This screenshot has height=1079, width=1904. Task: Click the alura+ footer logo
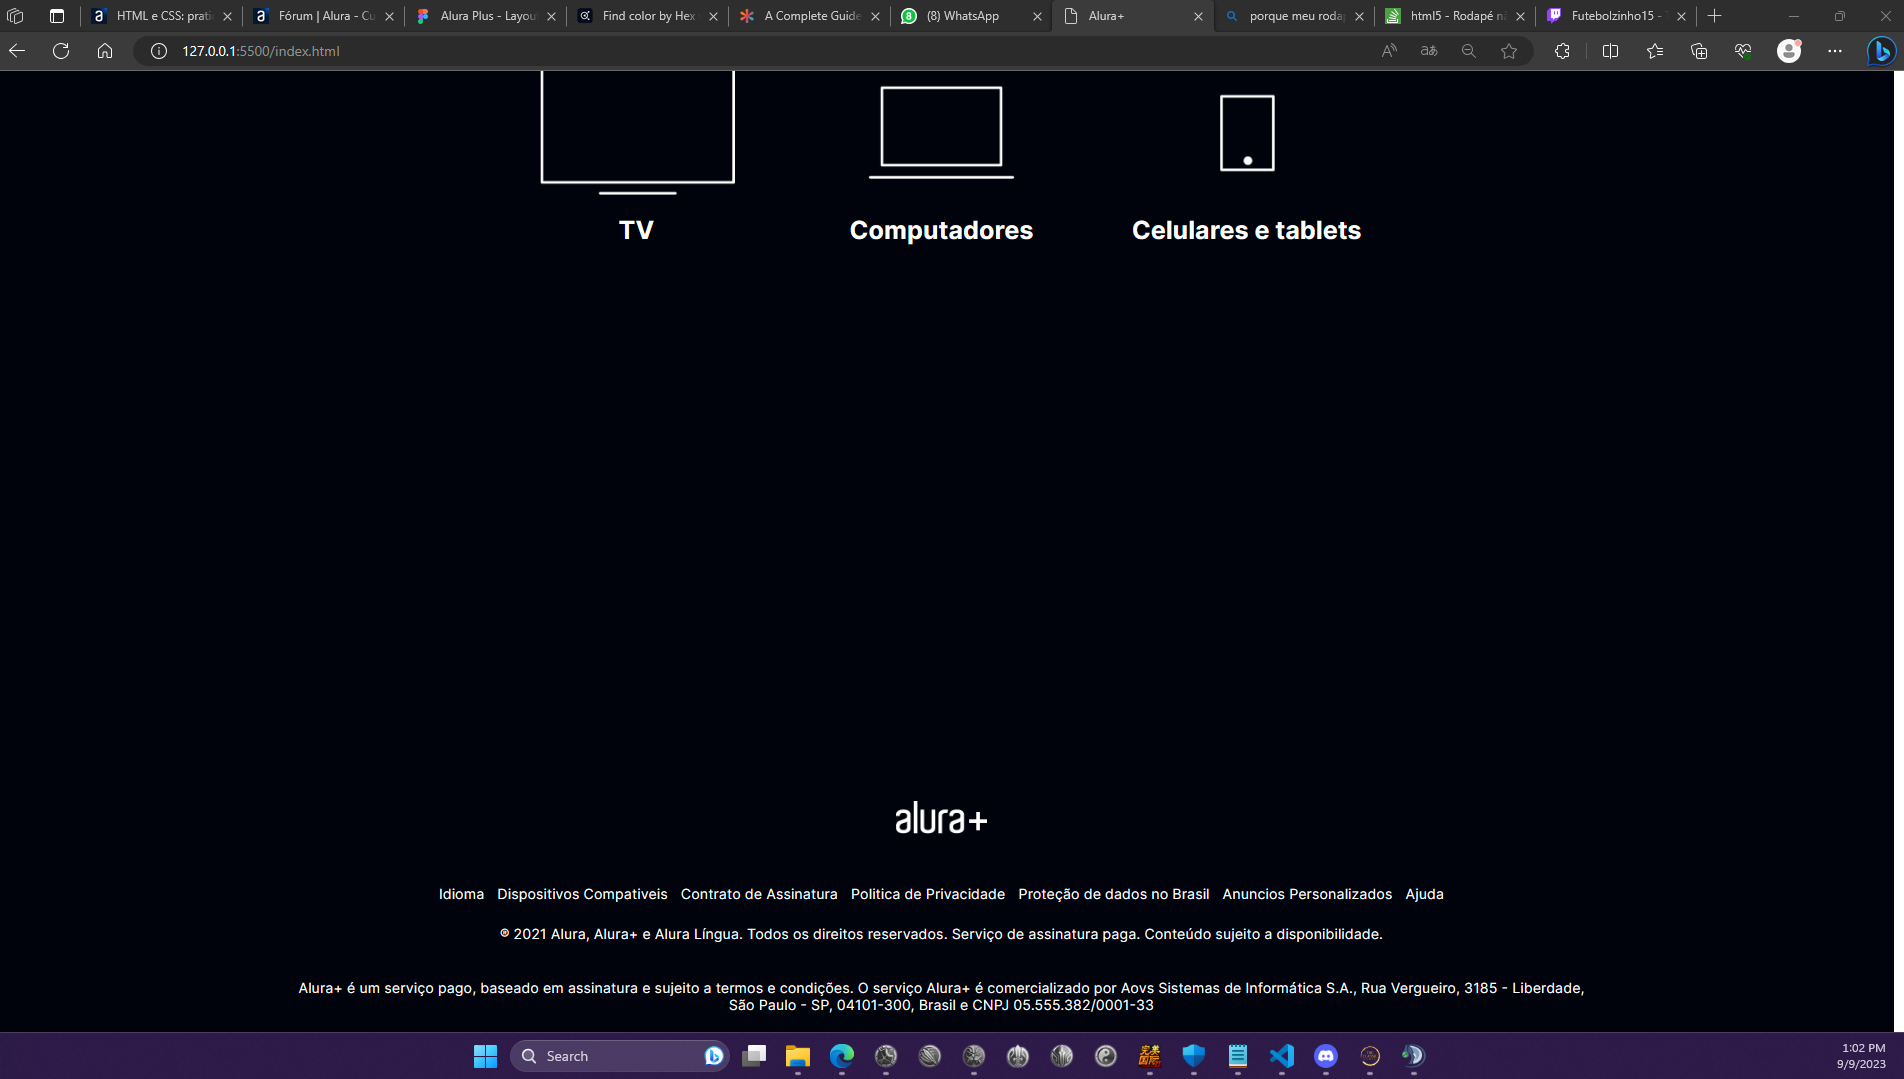[x=941, y=818]
